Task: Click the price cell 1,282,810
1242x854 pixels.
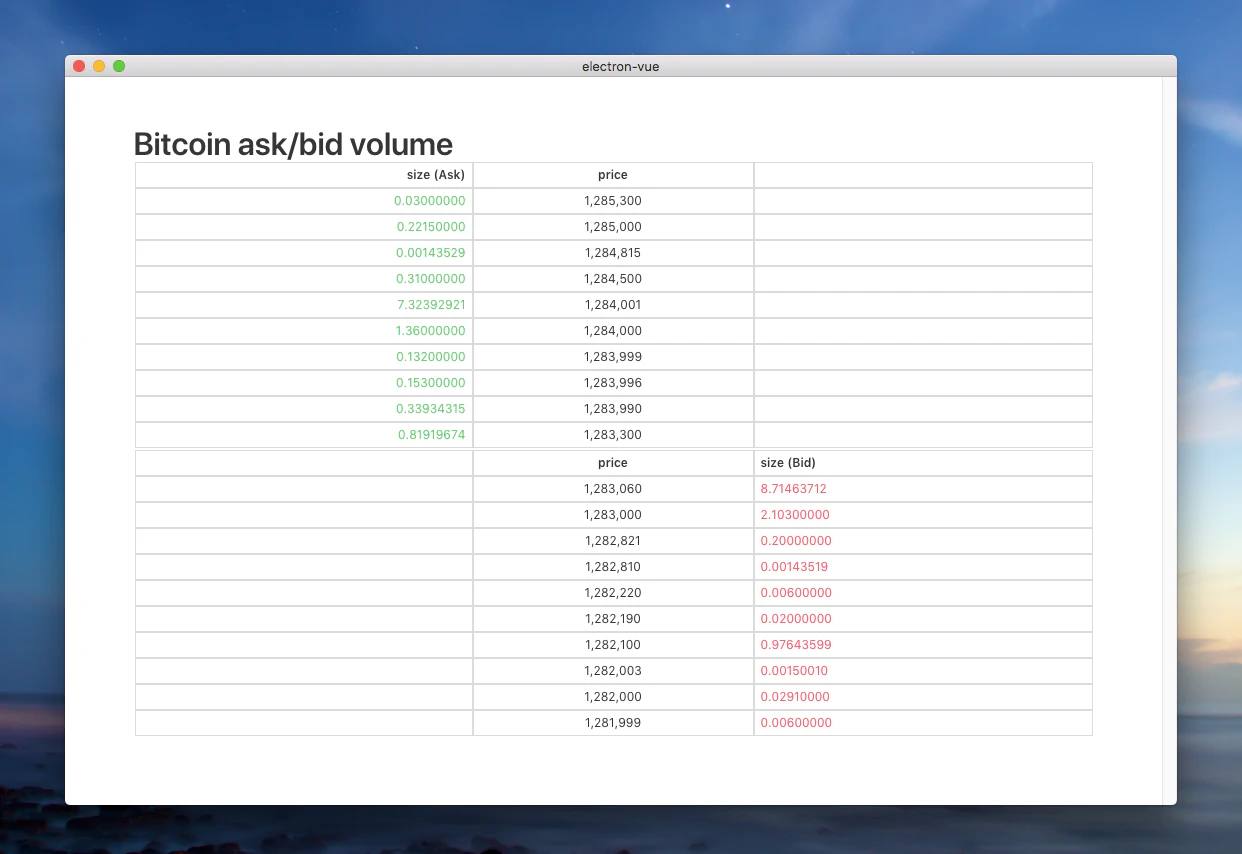Action: click(613, 567)
